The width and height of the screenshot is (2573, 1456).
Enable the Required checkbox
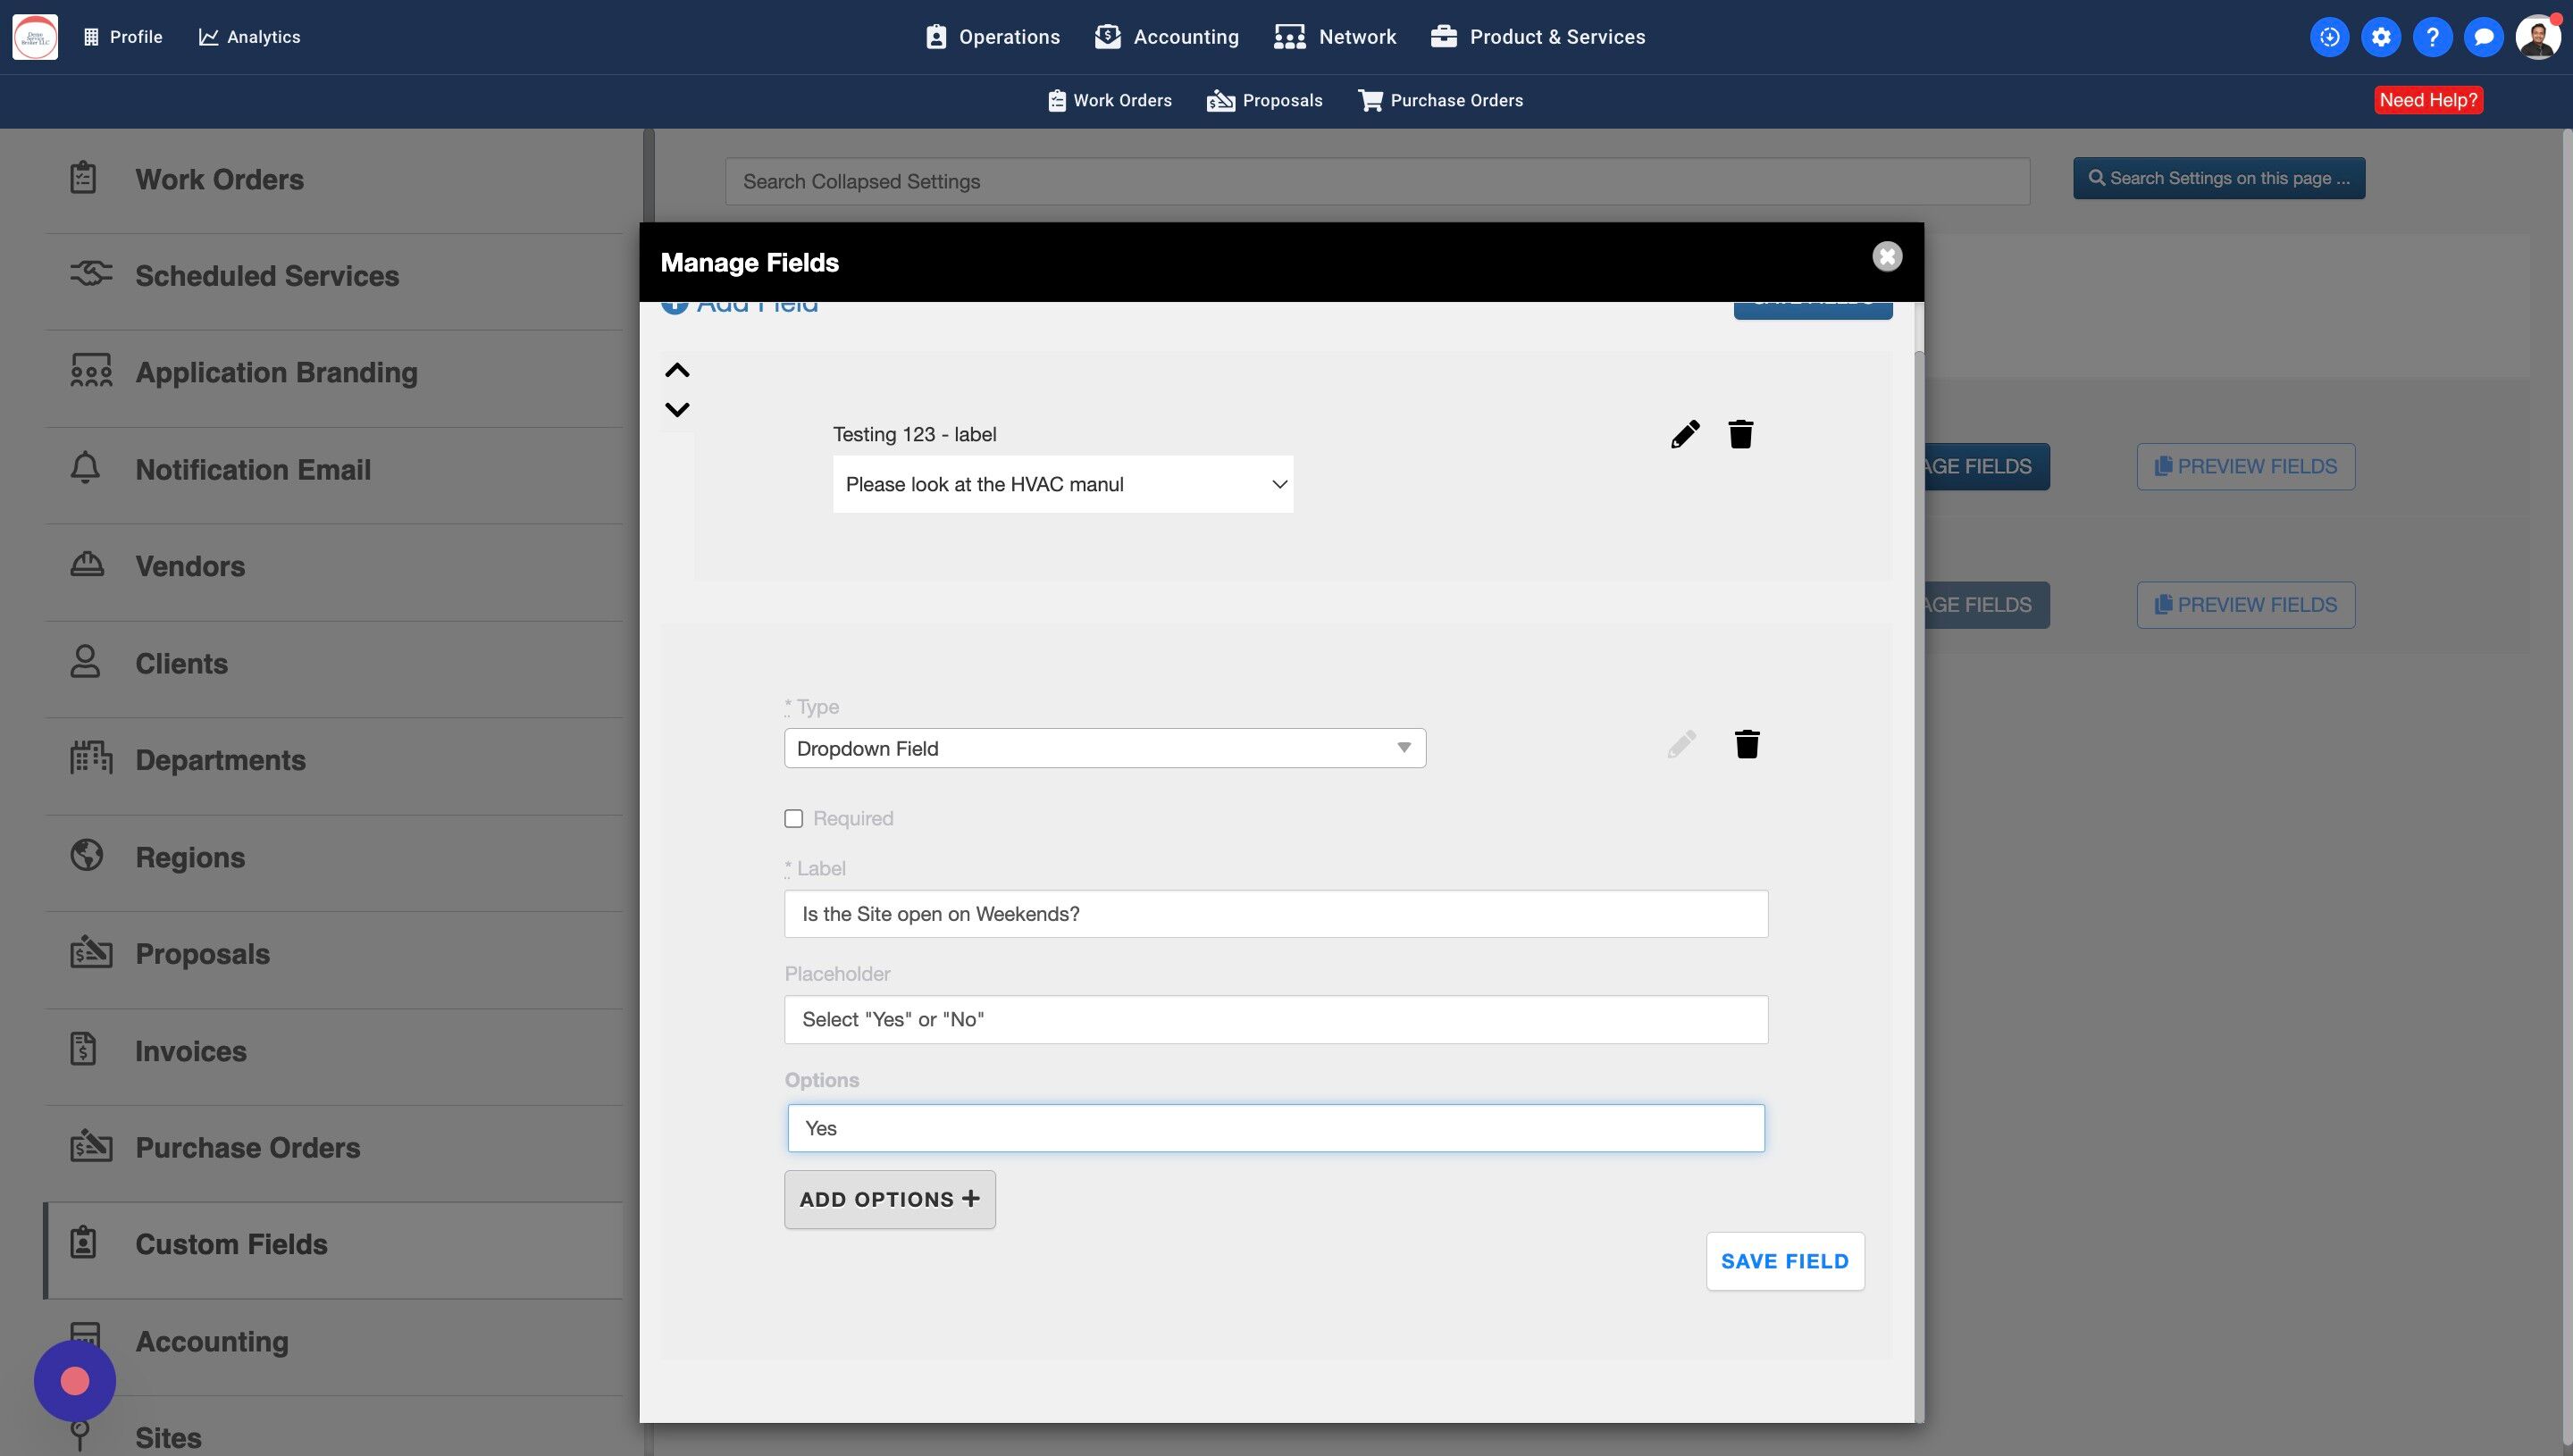794,819
